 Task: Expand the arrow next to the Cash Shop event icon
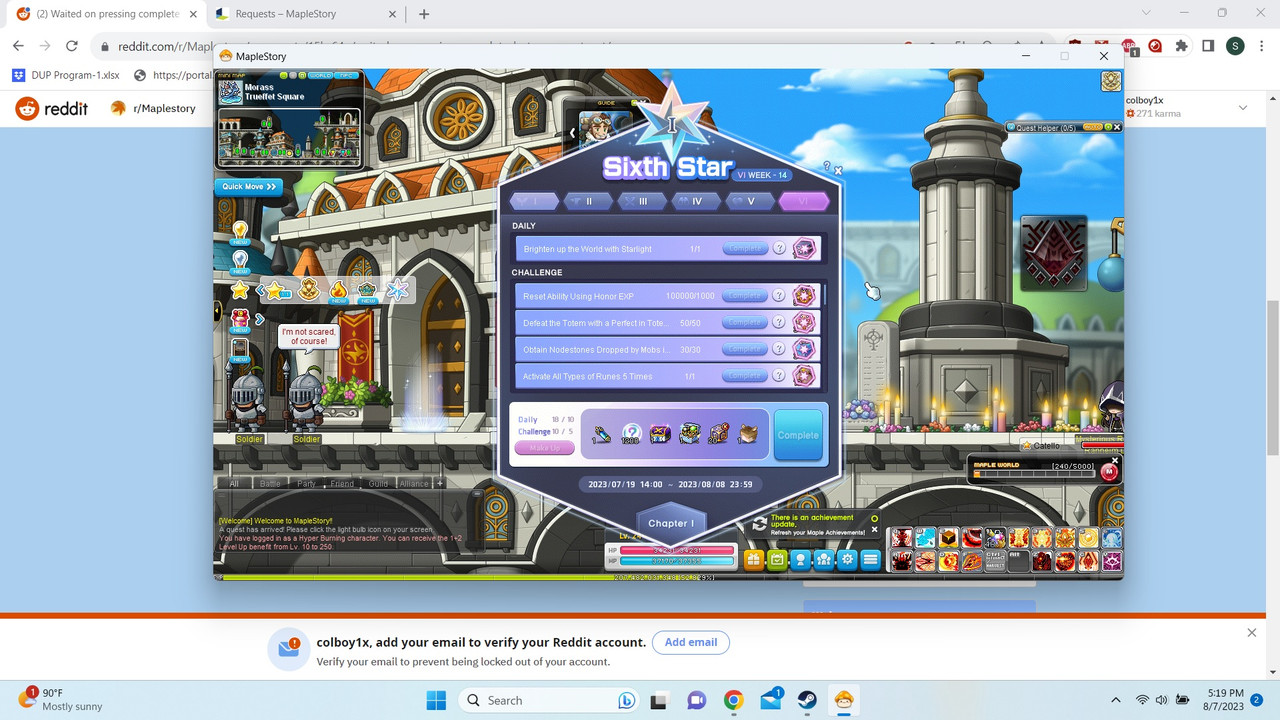(x=259, y=319)
